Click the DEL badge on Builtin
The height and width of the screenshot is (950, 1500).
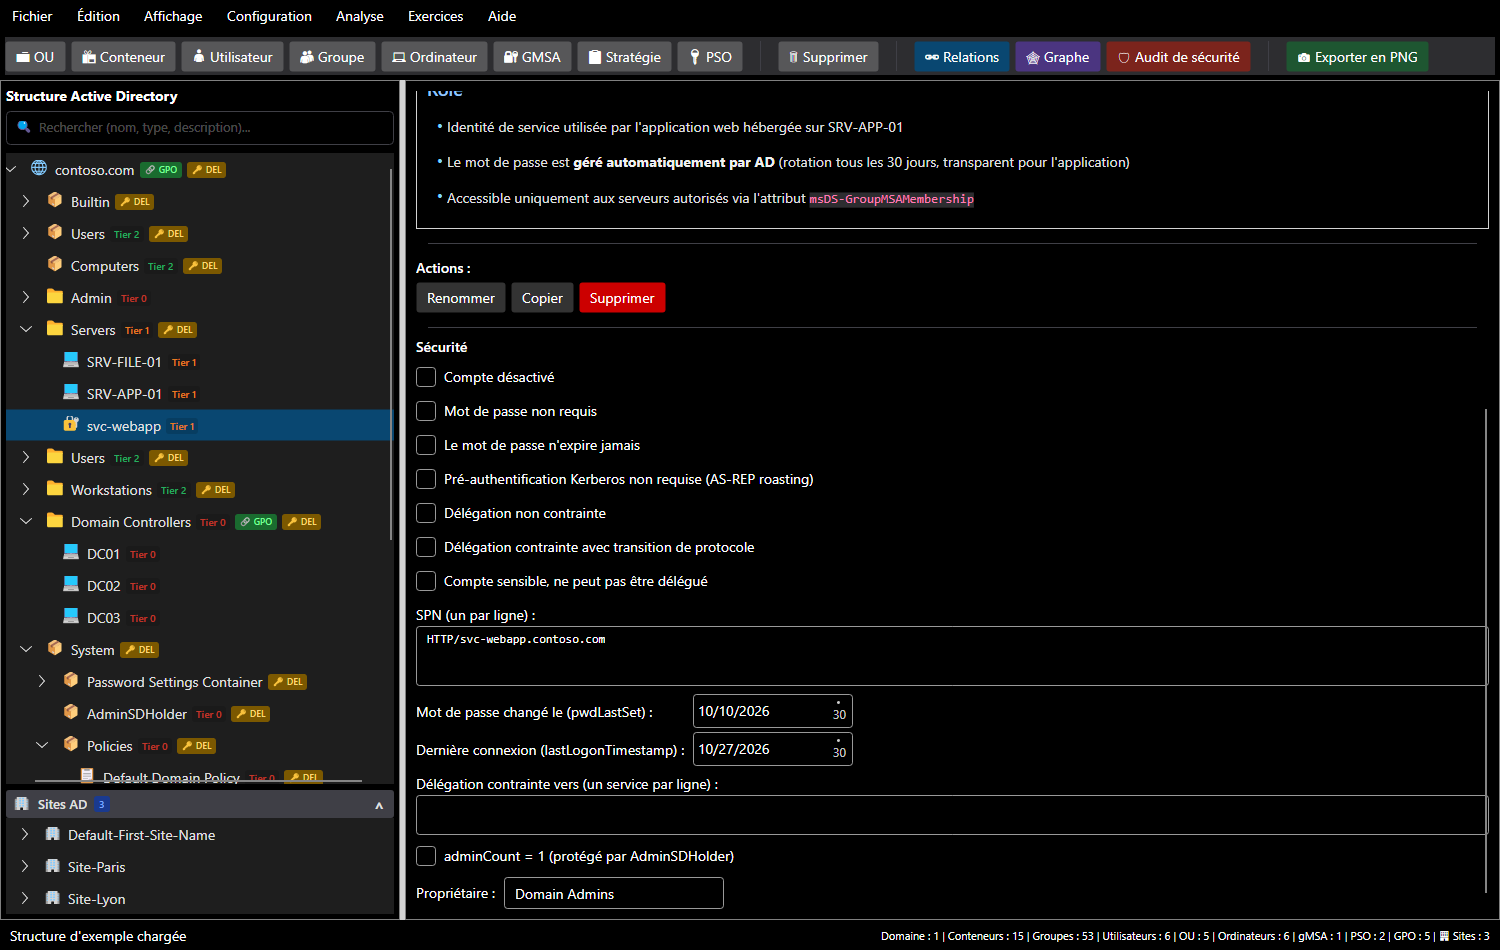pyautogui.click(x=135, y=202)
